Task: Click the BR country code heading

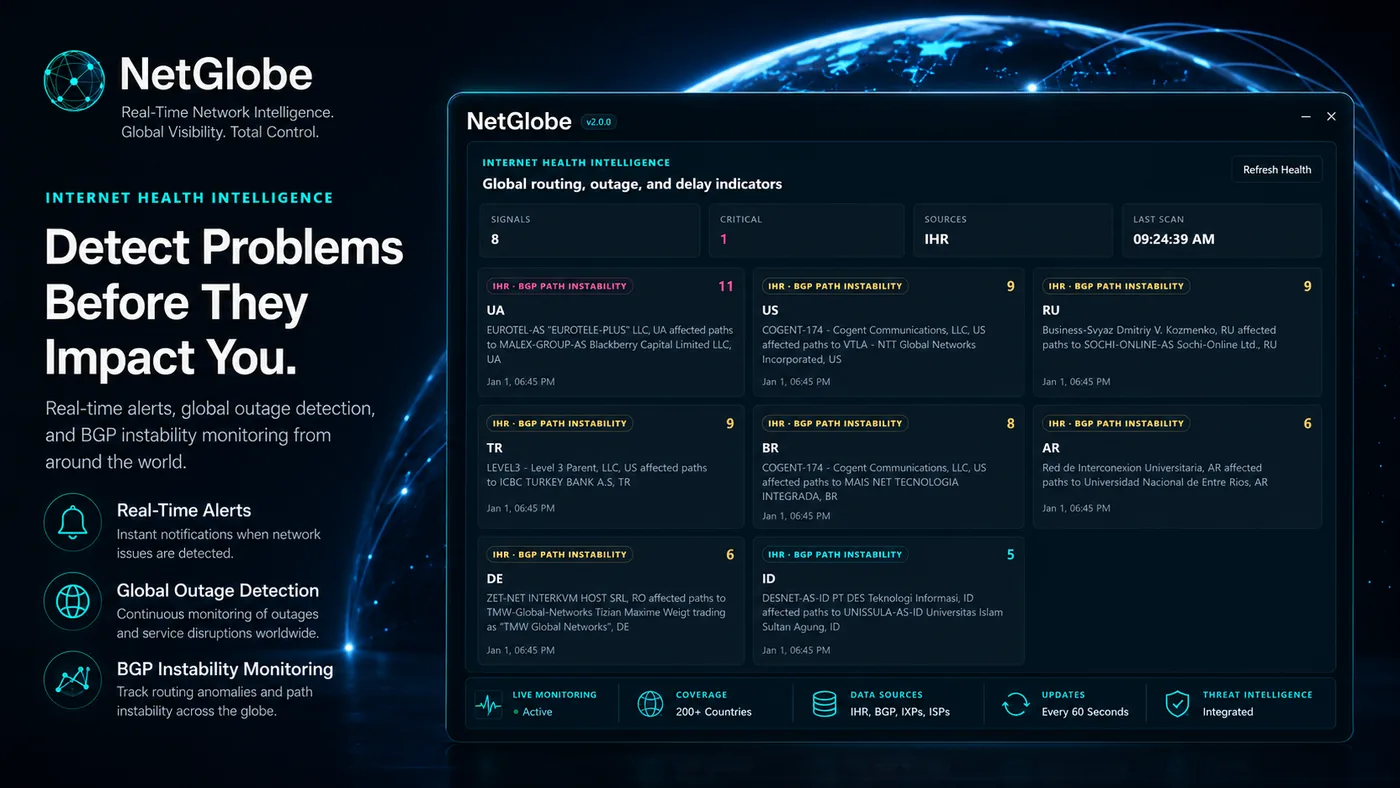Action: (x=771, y=448)
